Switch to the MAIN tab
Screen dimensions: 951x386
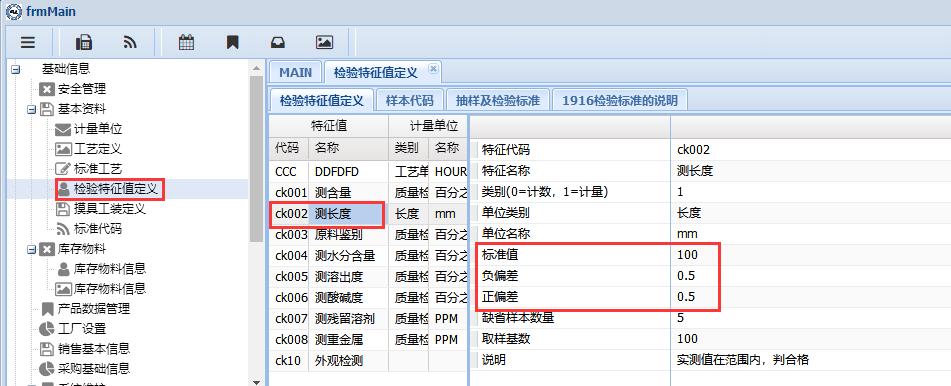295,73
